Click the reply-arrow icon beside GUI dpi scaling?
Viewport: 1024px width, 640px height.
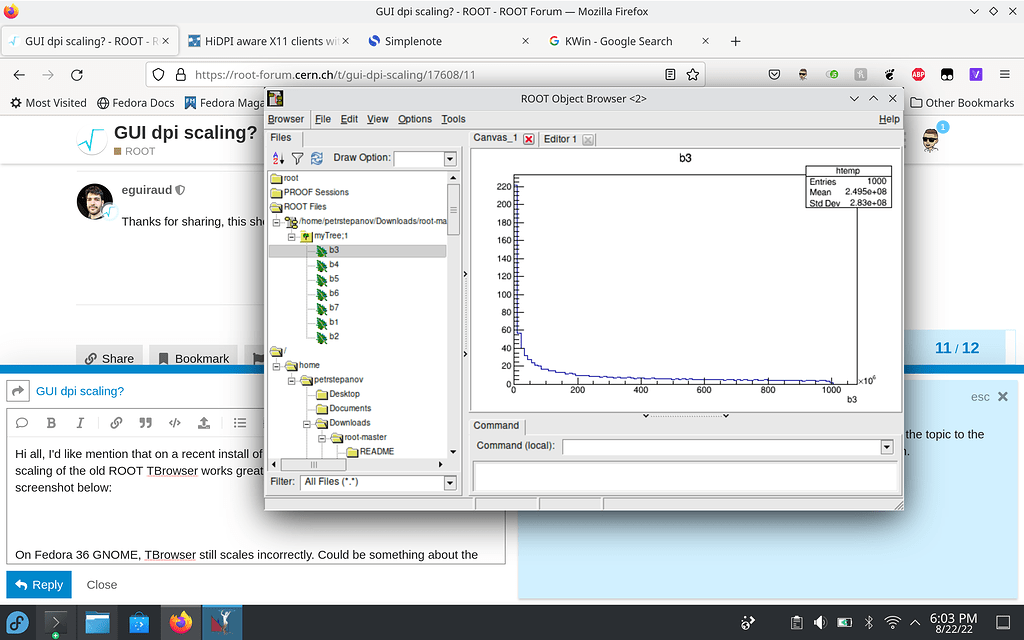[18, 391]
